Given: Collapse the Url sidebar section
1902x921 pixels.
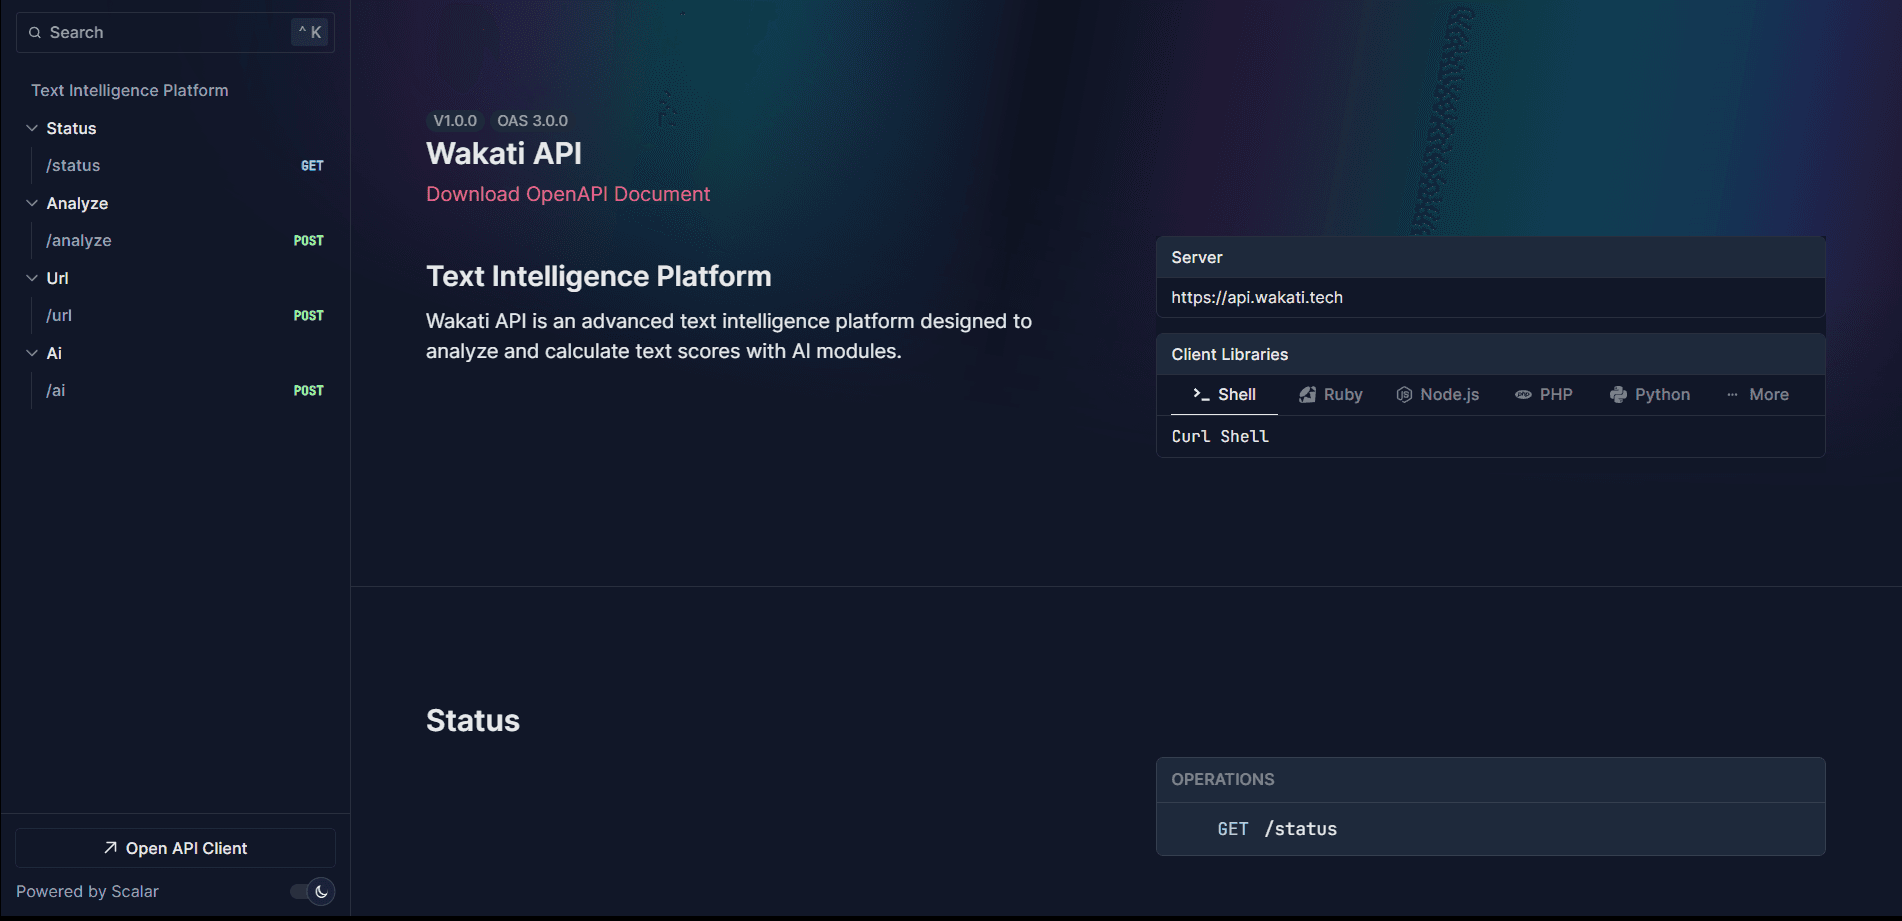Looking at the screenshot, I should tap(32, 278).
